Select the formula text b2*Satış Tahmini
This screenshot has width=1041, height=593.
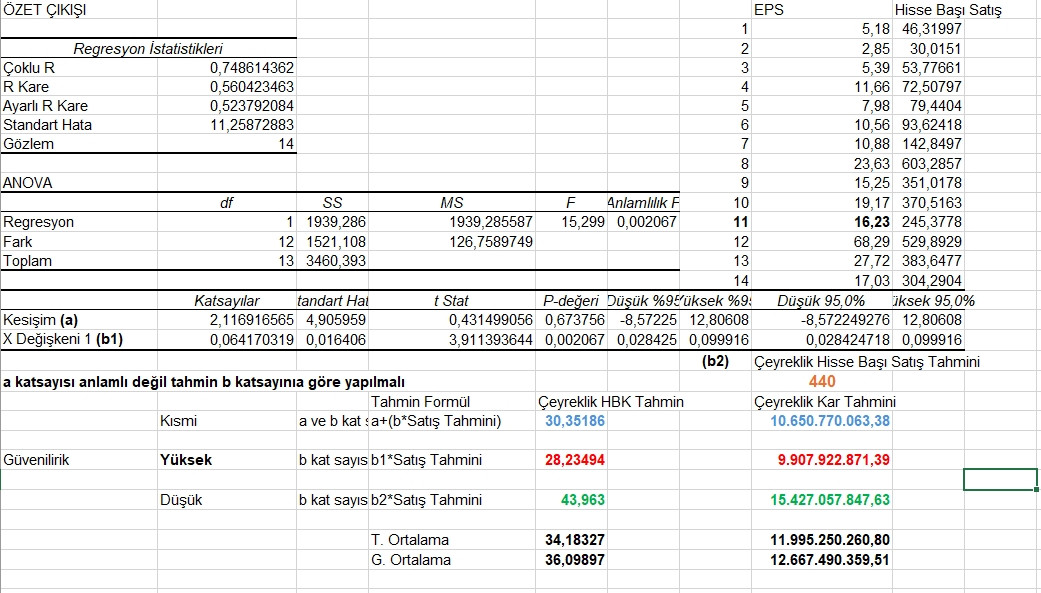[426, 500]
